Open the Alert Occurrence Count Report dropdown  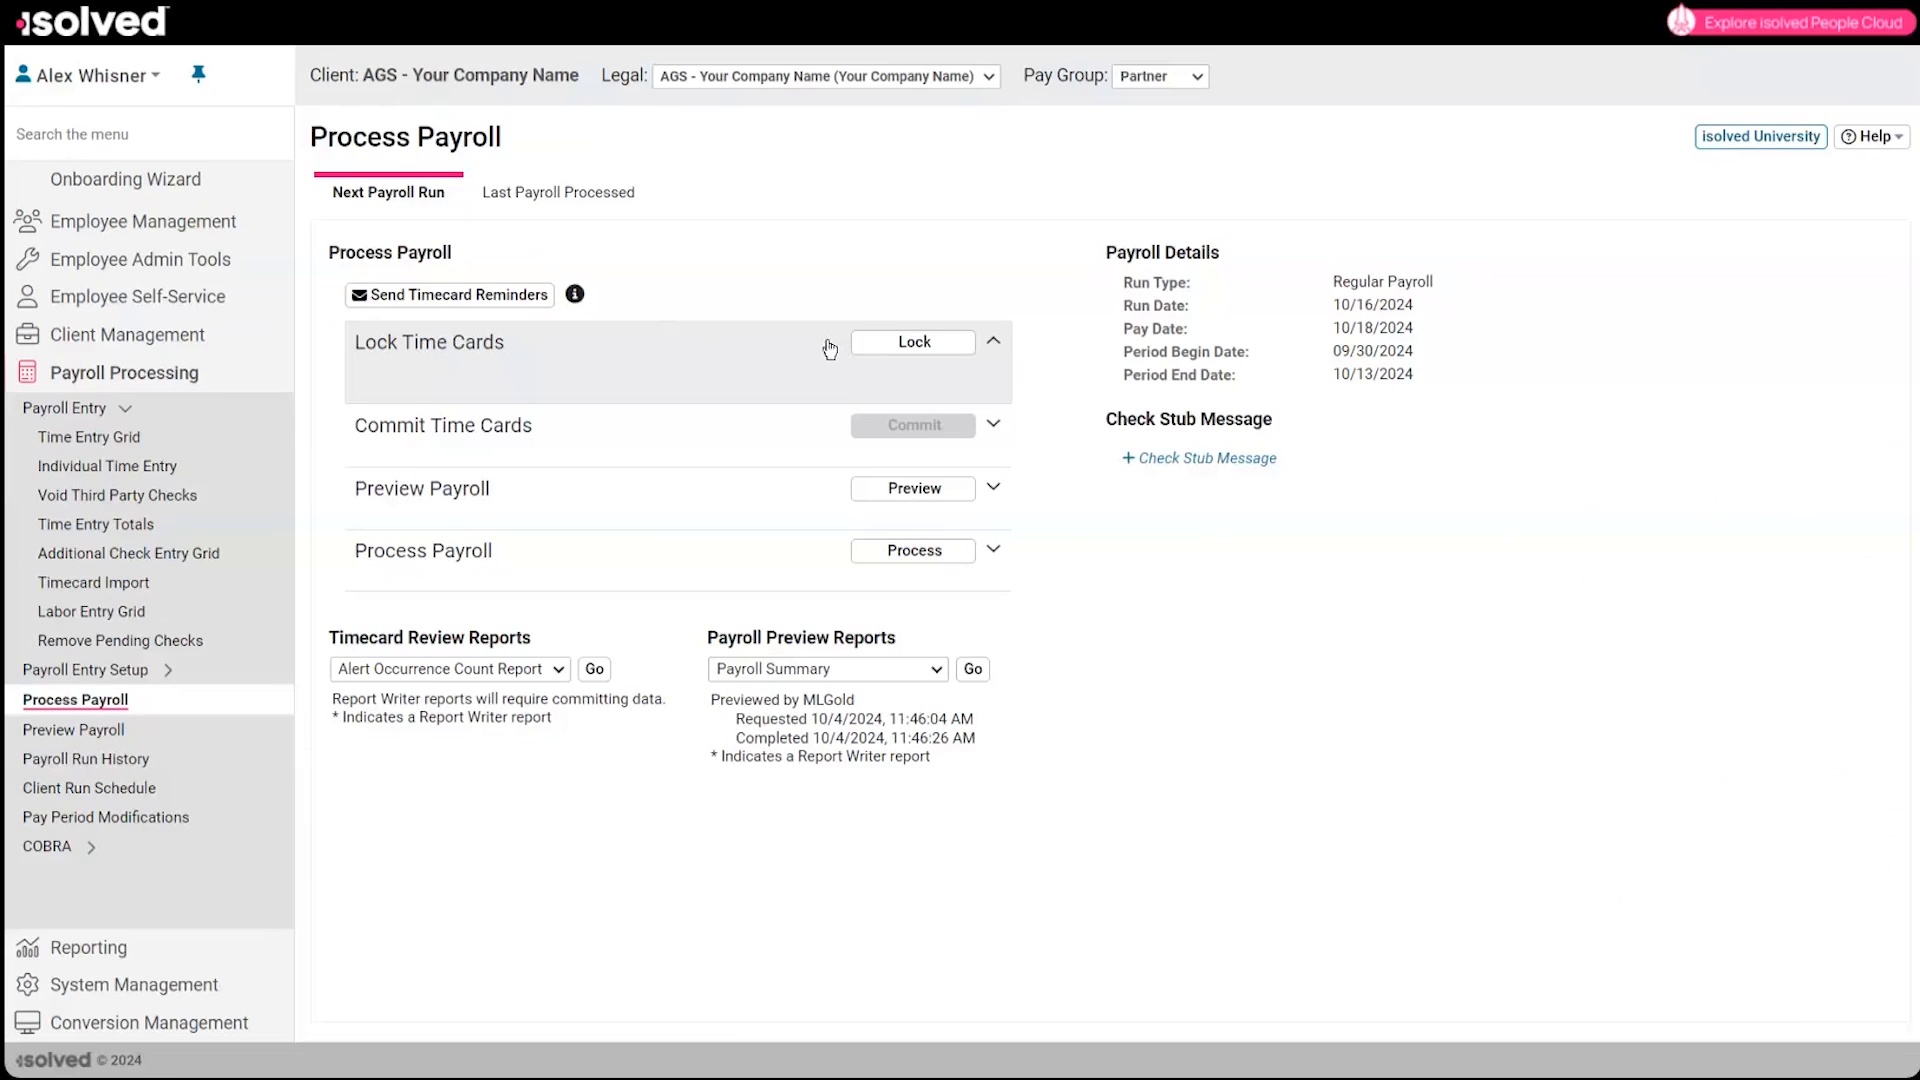click(x=450, y=669)
